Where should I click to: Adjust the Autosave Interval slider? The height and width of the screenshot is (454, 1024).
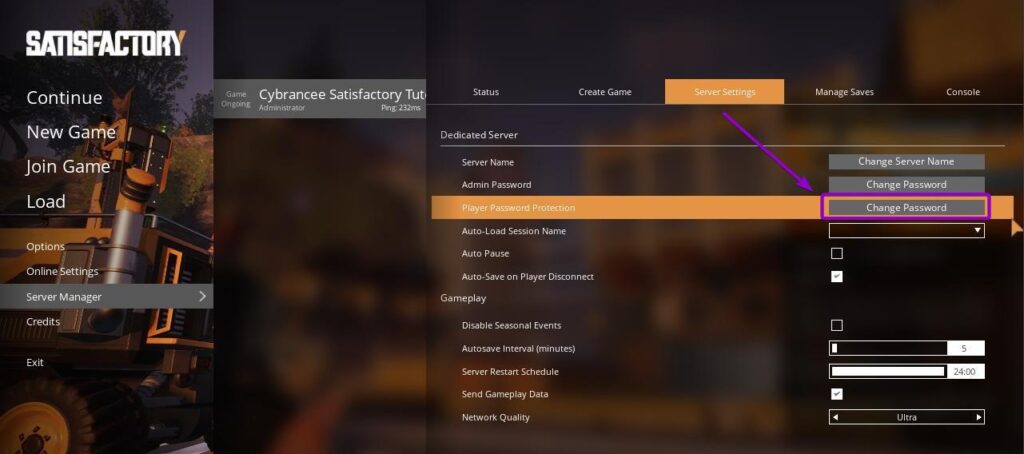888,349
